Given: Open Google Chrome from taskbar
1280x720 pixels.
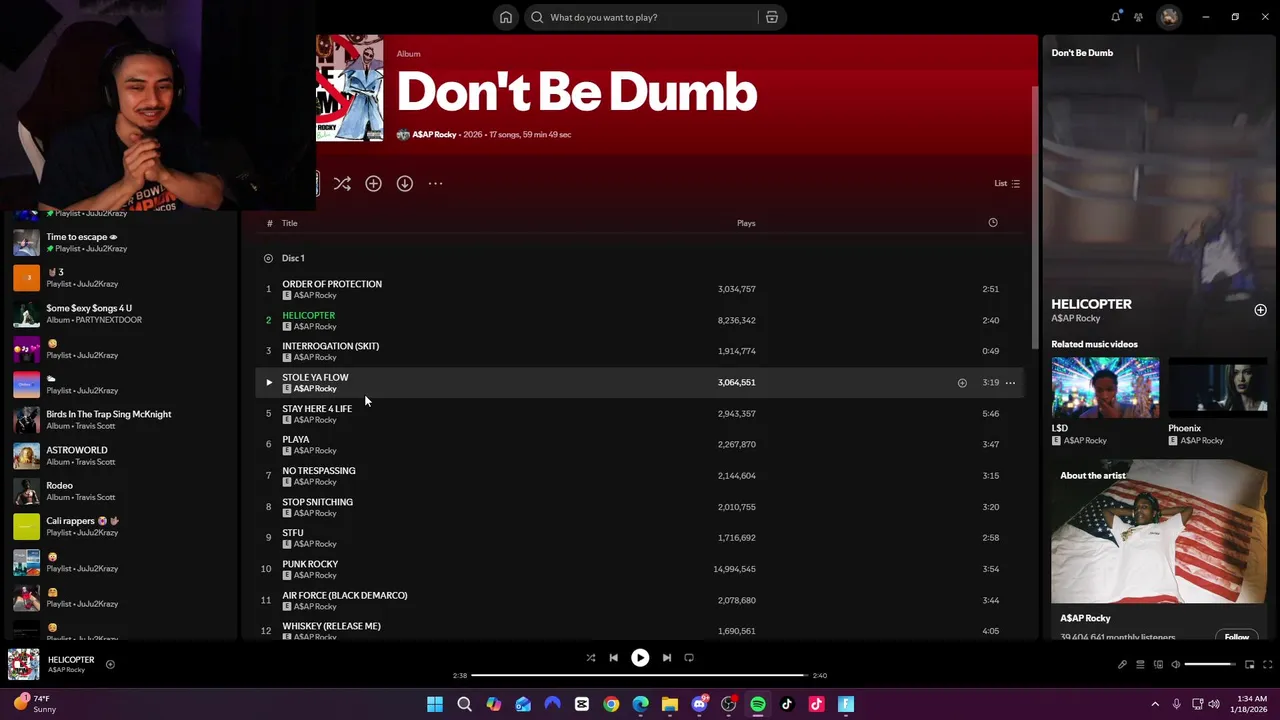Looking at the screenshot, I should pyautogui.click(x=611, y=704).
